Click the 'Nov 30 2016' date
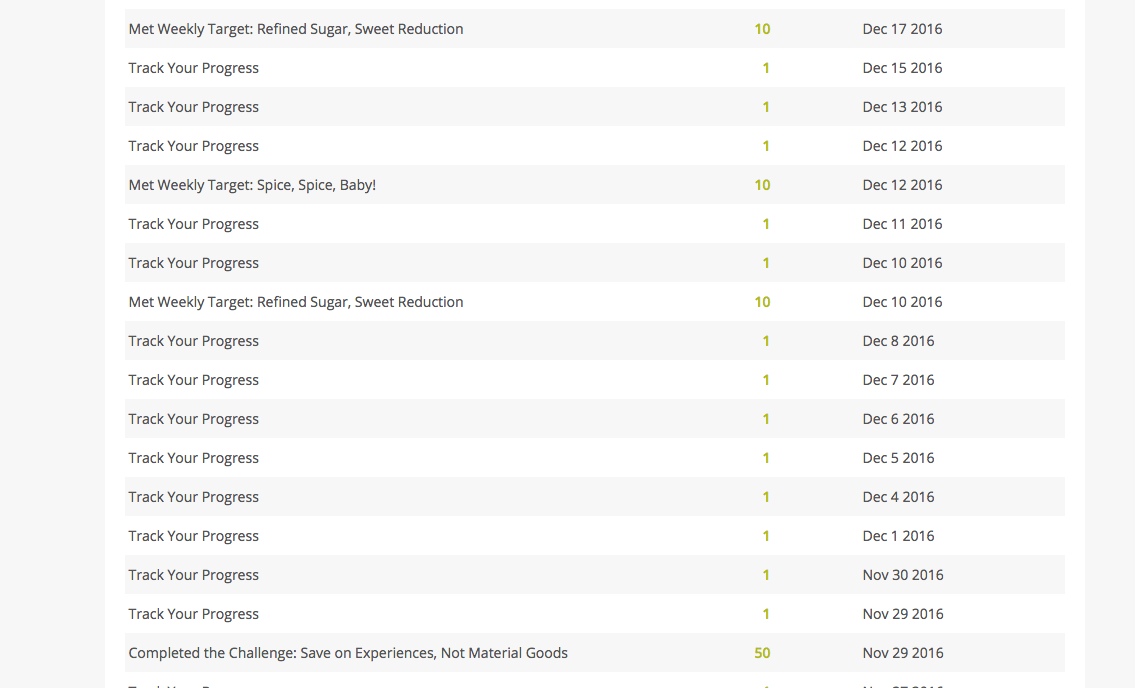 903,576
